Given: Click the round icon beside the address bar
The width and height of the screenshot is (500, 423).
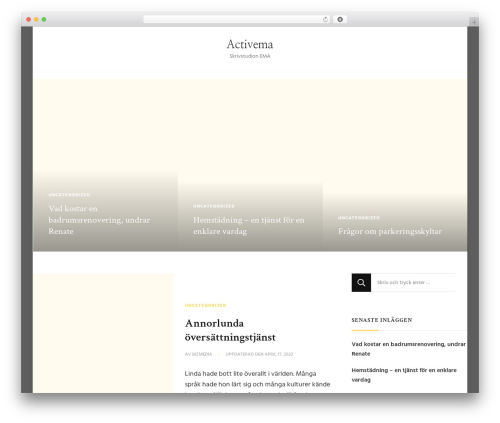Looking at the screenshot, I should point(340,19).
